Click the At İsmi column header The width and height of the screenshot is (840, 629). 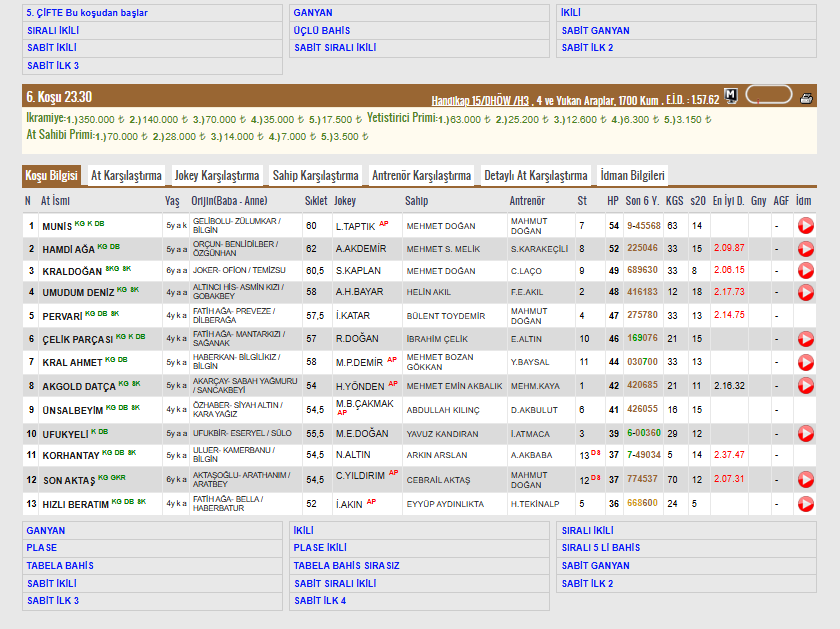pyautogui.click(x=55, y=201)
